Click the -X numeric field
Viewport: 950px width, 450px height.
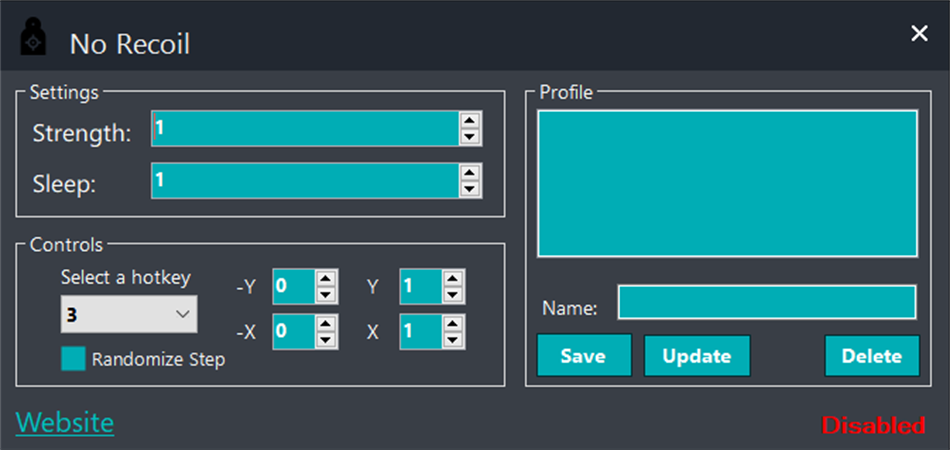[294, 332]
